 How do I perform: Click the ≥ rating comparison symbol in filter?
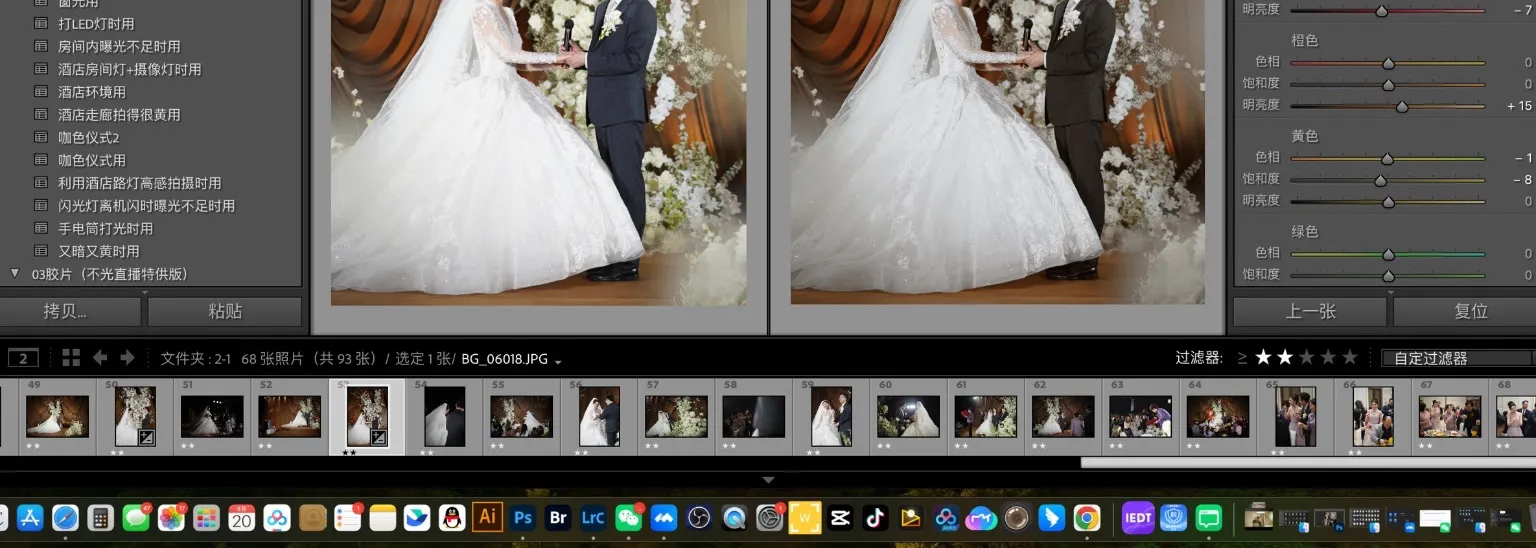pos(1242,358)
